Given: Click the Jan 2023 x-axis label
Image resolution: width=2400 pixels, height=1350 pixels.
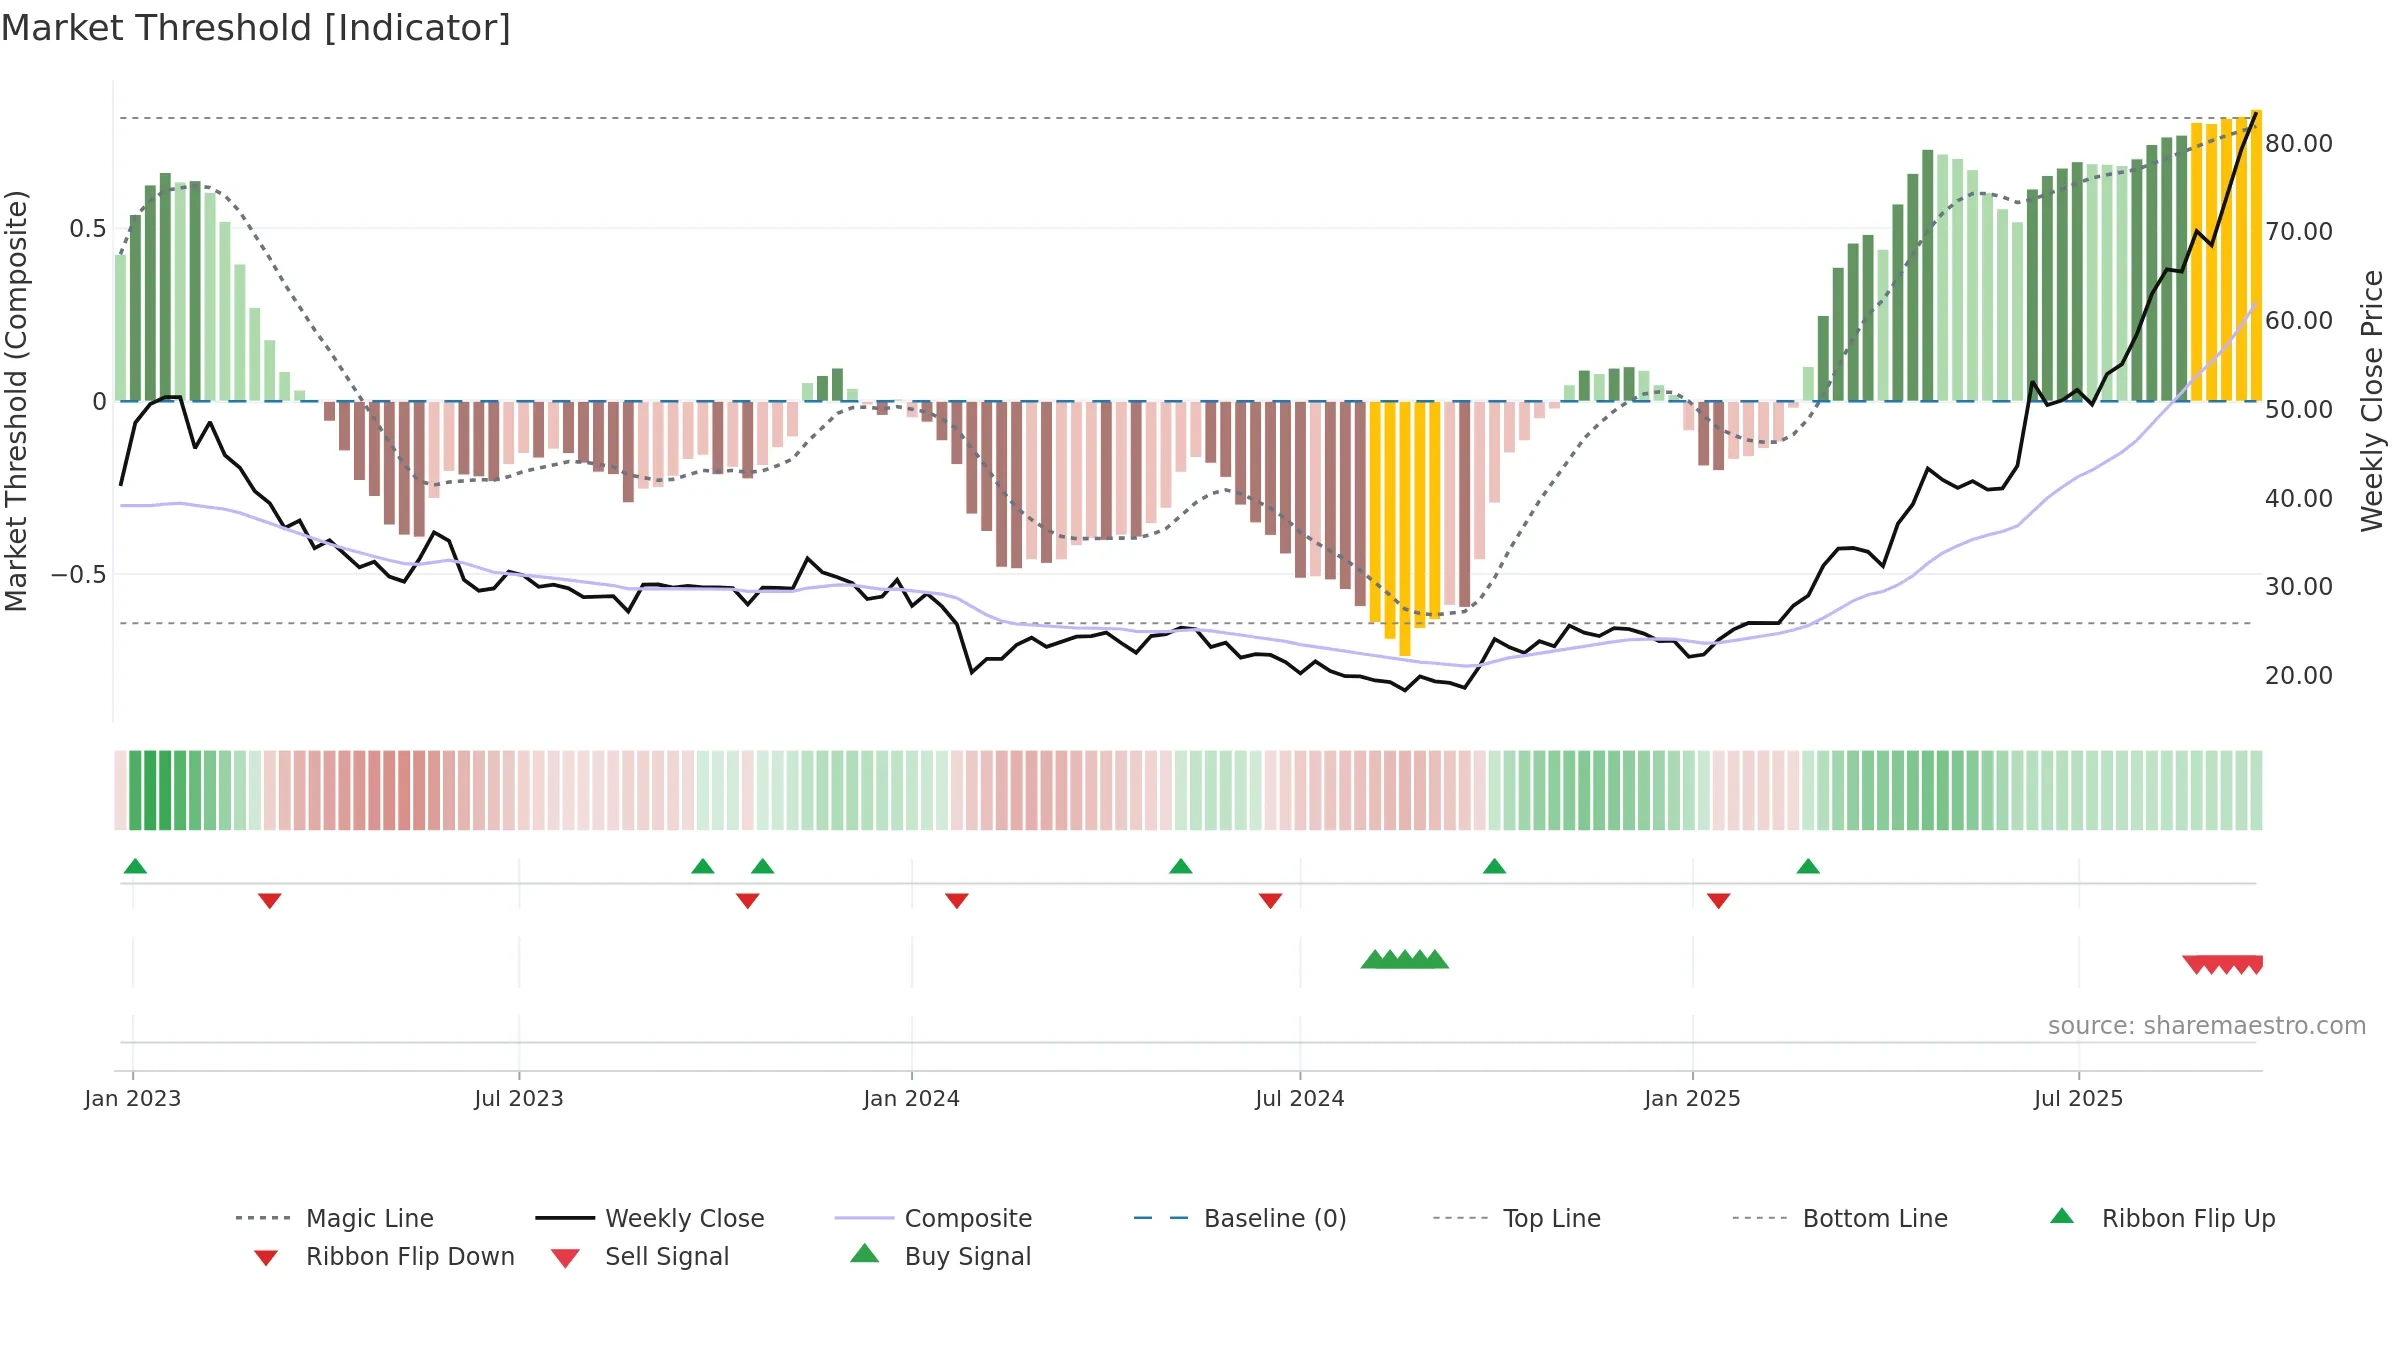Looking at the screenshot, I should pyautogui.click(x=133, y=1099).
